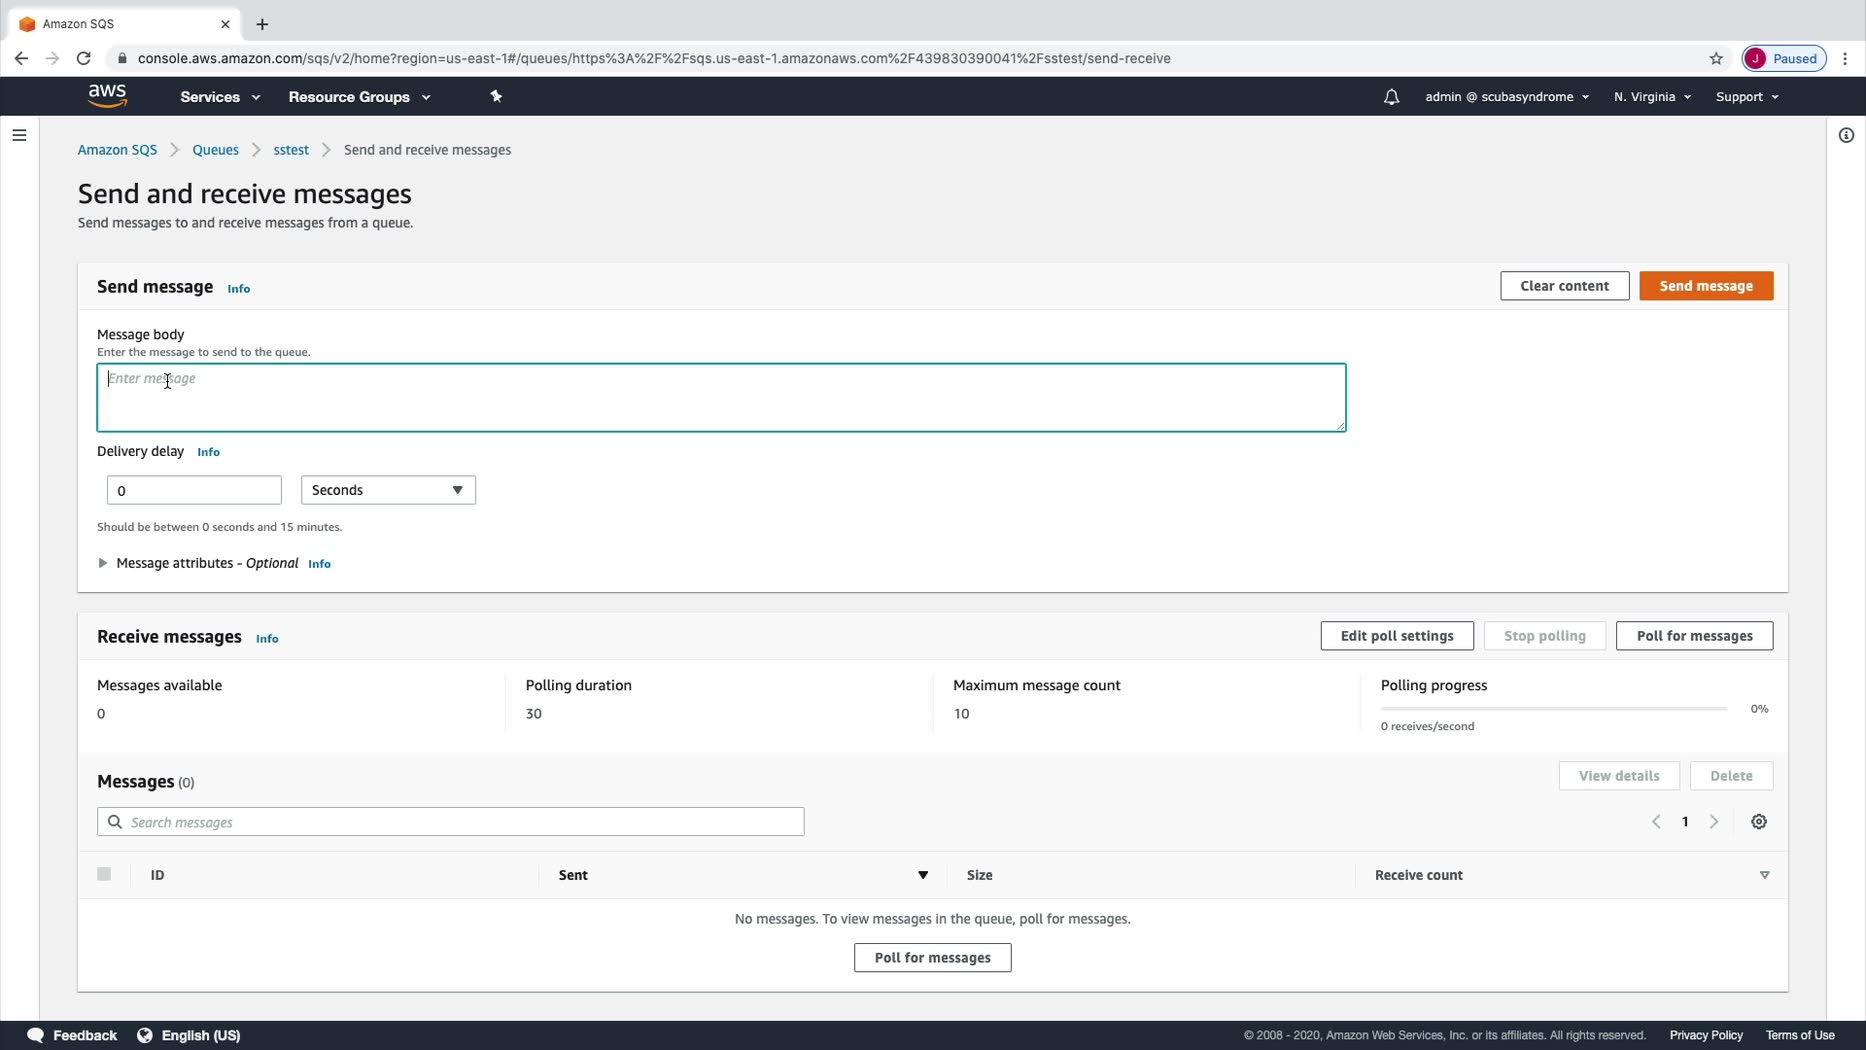This screenshot has height=1050, width=1866.
Task: Open the notifications bell
Action: click(1391, 97)
